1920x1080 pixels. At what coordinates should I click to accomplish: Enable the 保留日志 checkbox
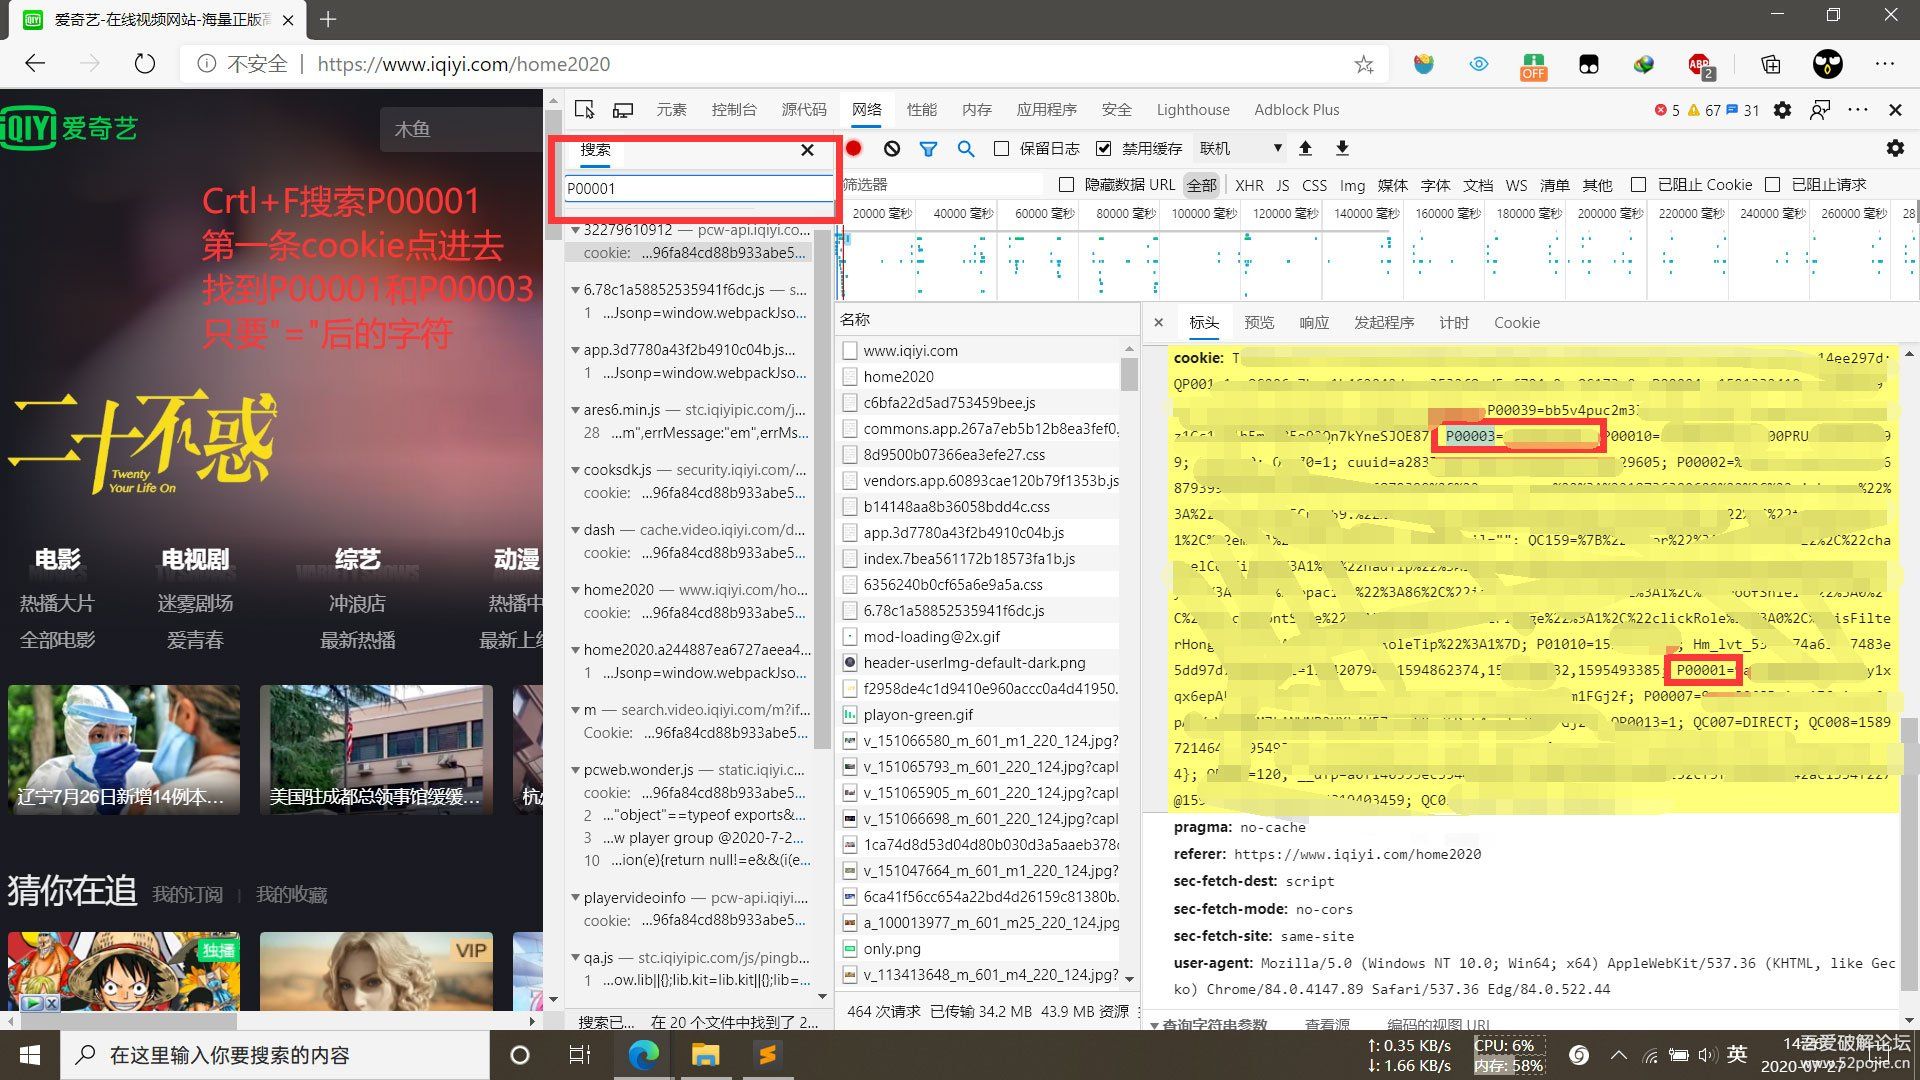(1001, 148)
